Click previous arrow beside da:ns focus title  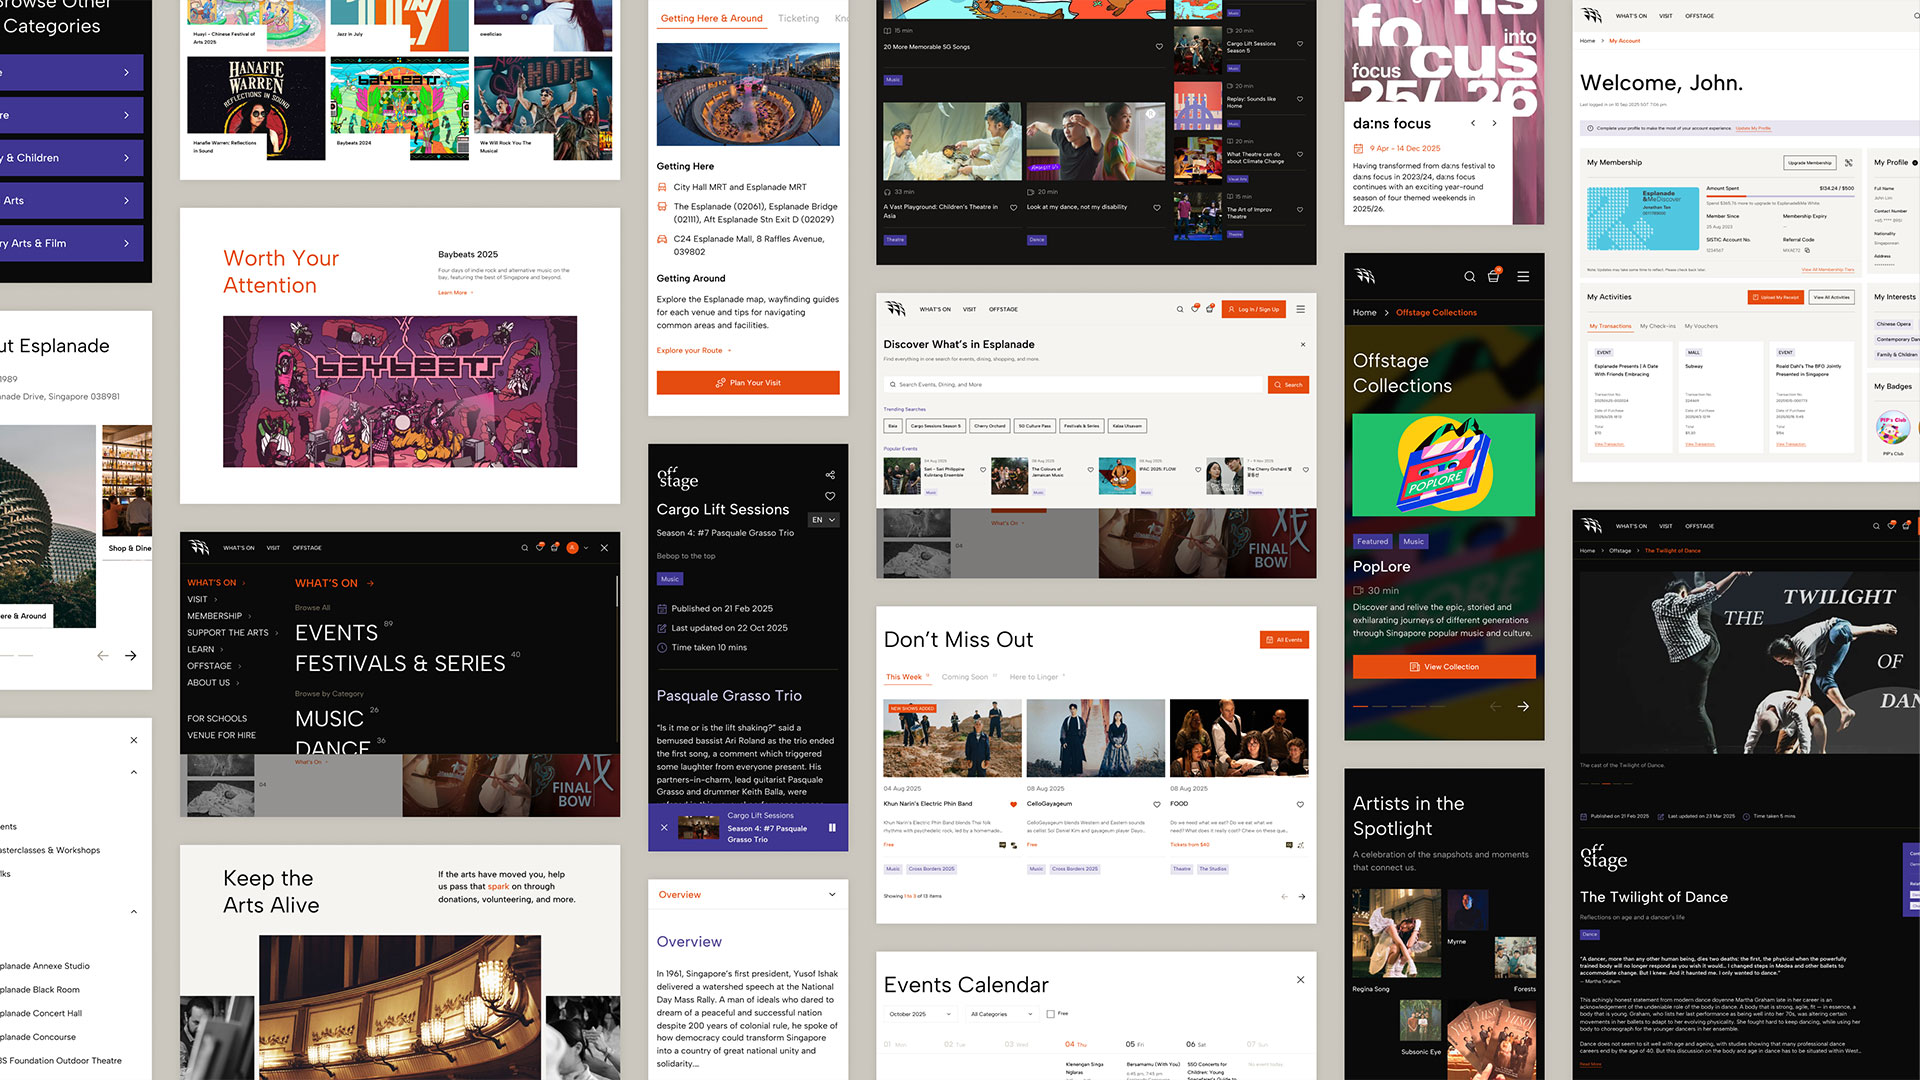coord(1473,123)
